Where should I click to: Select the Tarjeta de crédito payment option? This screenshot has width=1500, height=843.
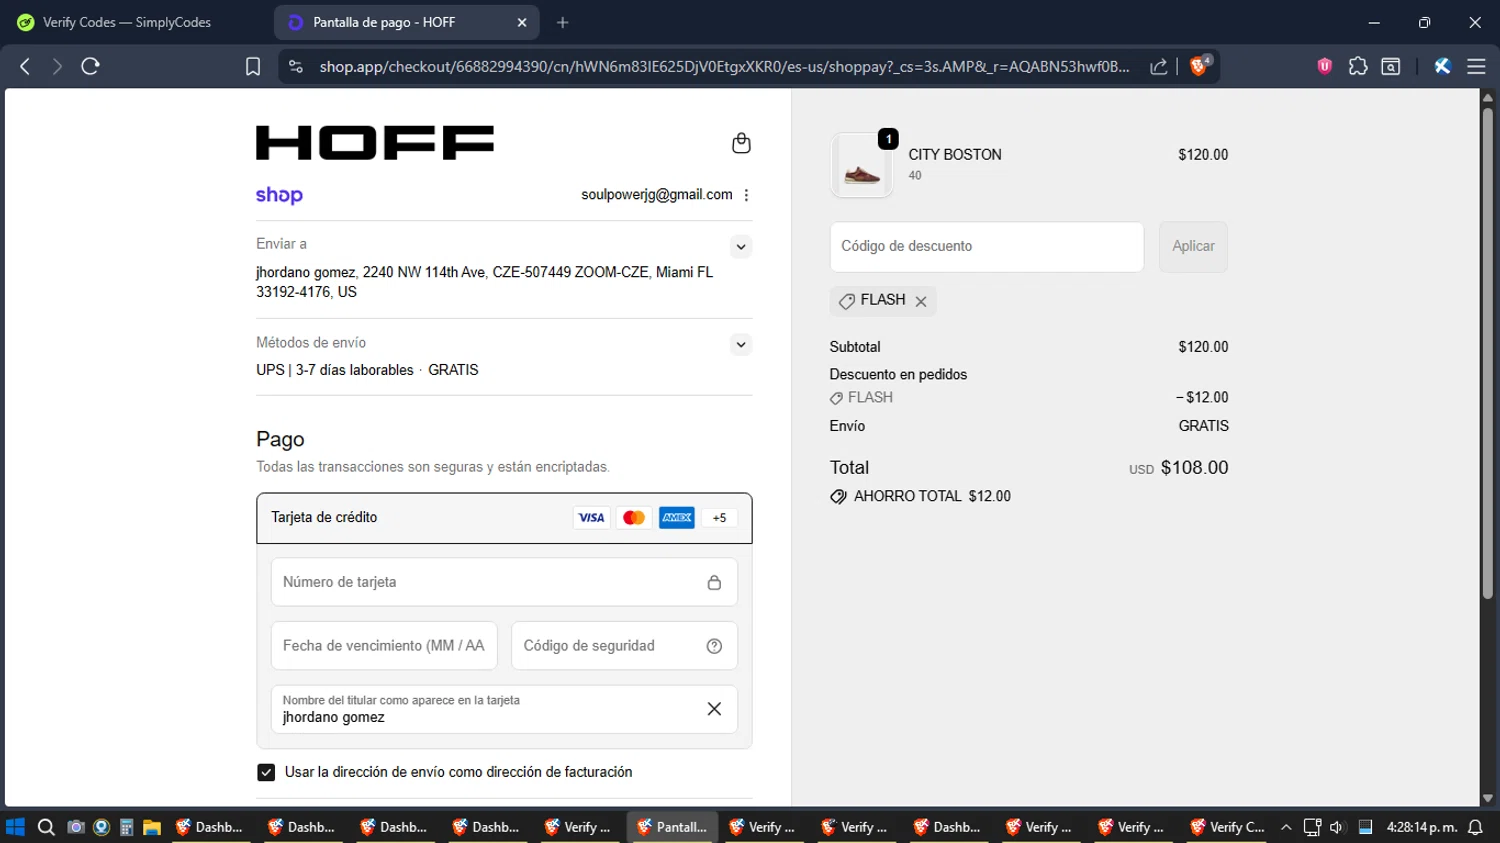pos(504,518)
